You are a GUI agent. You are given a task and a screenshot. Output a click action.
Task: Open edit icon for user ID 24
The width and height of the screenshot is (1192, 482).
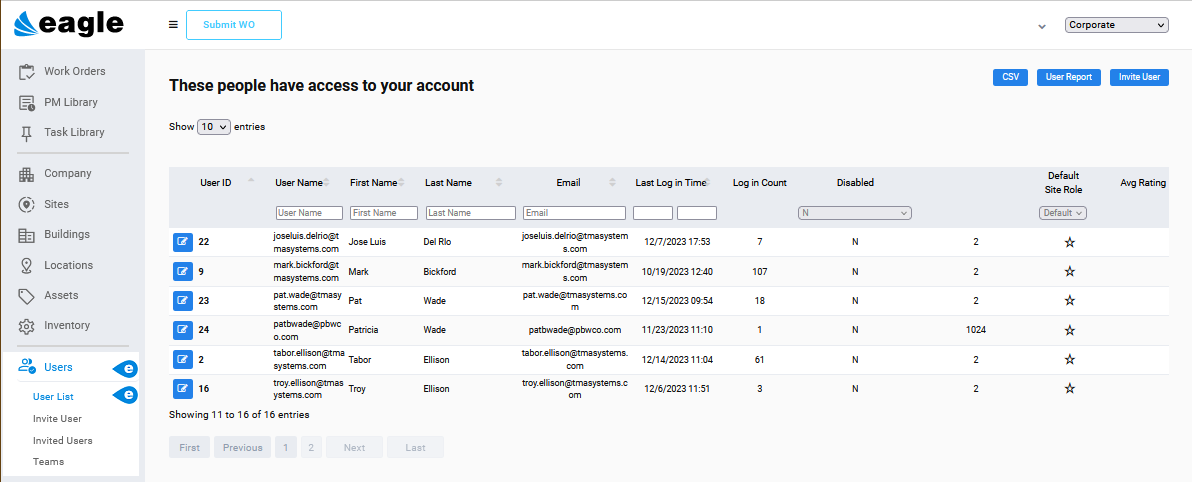(x=182, y=330)
